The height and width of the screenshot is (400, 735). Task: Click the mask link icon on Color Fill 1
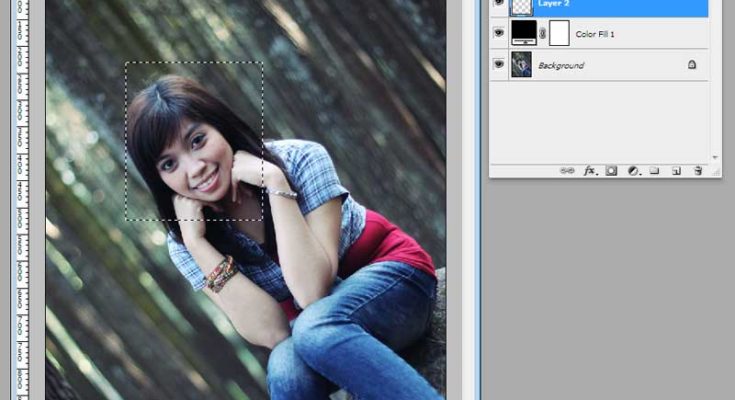coord(542,33)
